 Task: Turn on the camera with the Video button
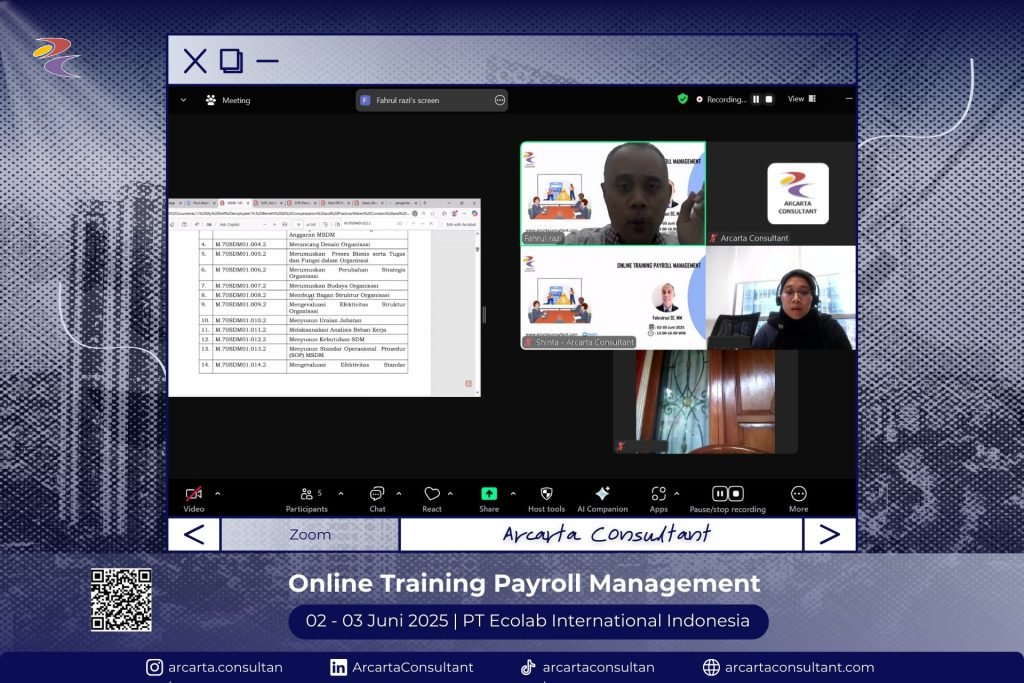tap(194, 494)
